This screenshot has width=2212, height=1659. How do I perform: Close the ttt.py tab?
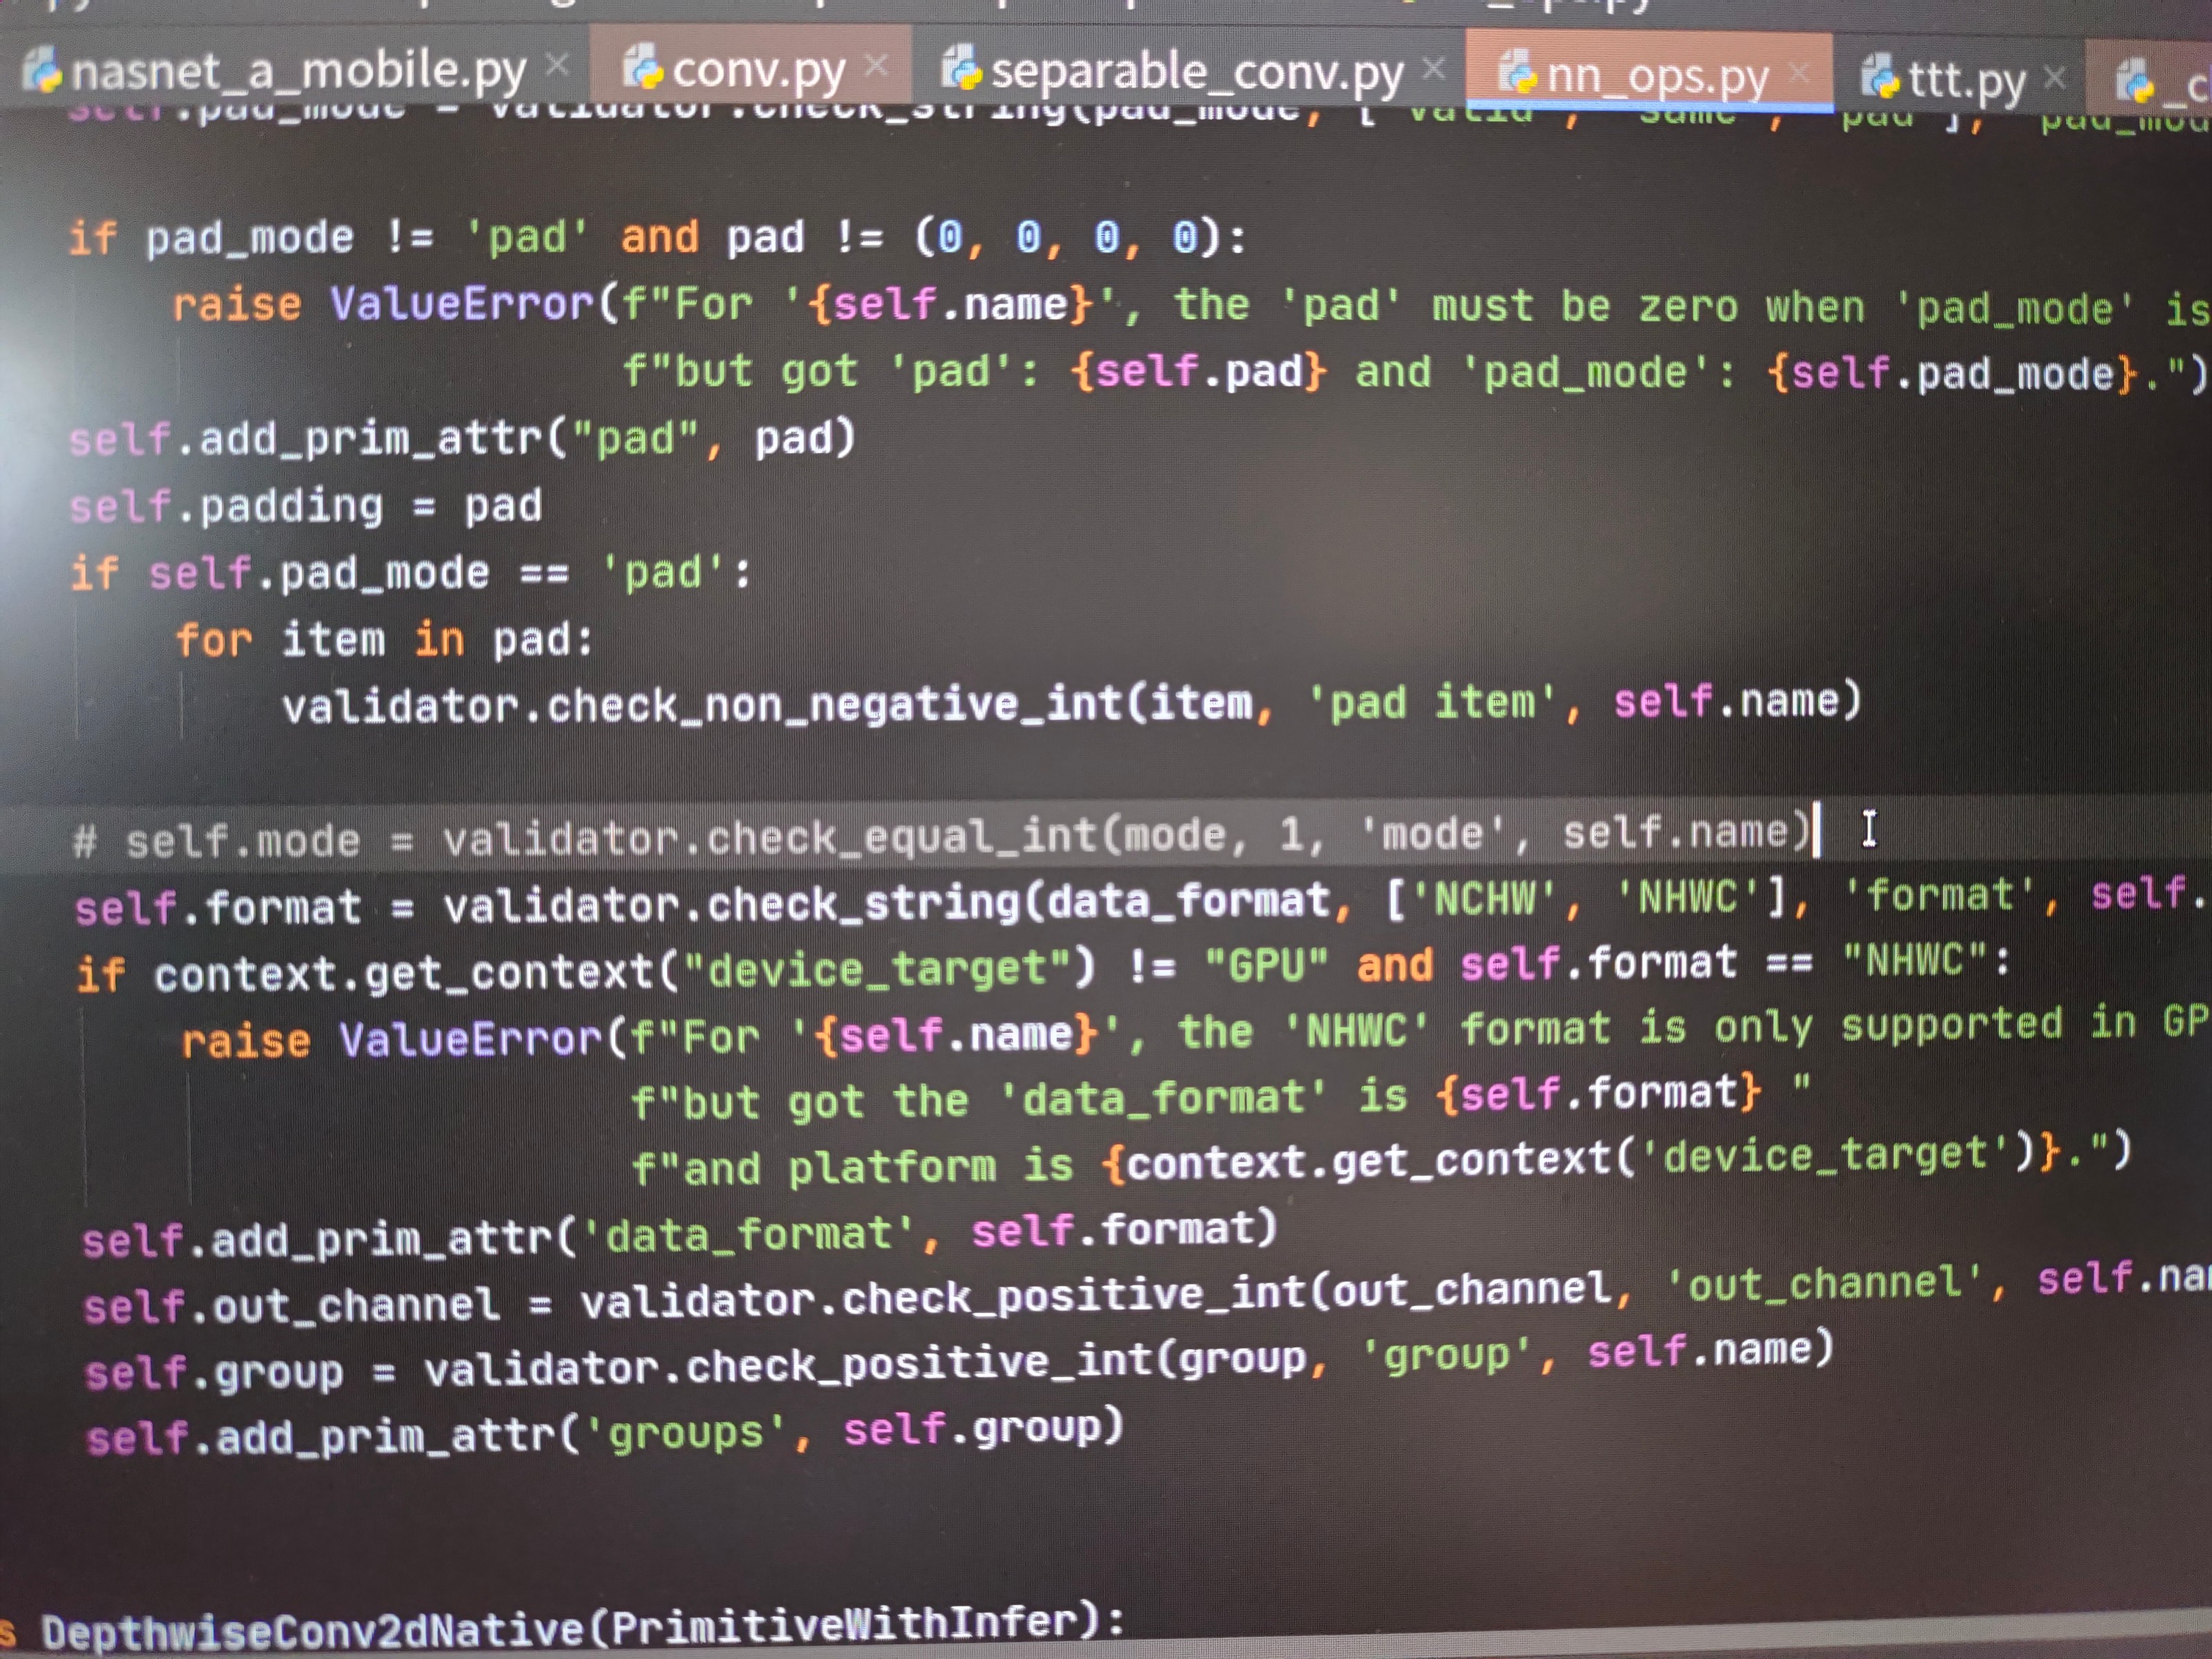[2054, 76]
